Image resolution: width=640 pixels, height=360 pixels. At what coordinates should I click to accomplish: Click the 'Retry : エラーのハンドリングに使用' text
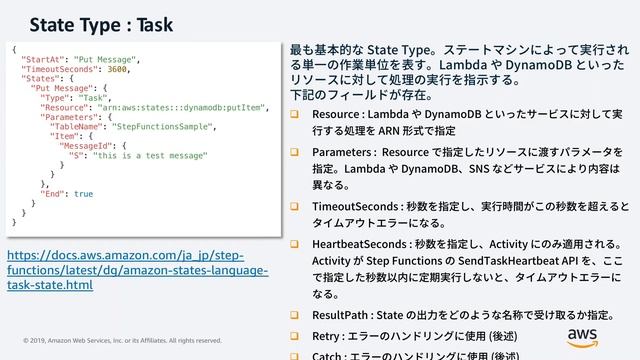tap(415, 336)
